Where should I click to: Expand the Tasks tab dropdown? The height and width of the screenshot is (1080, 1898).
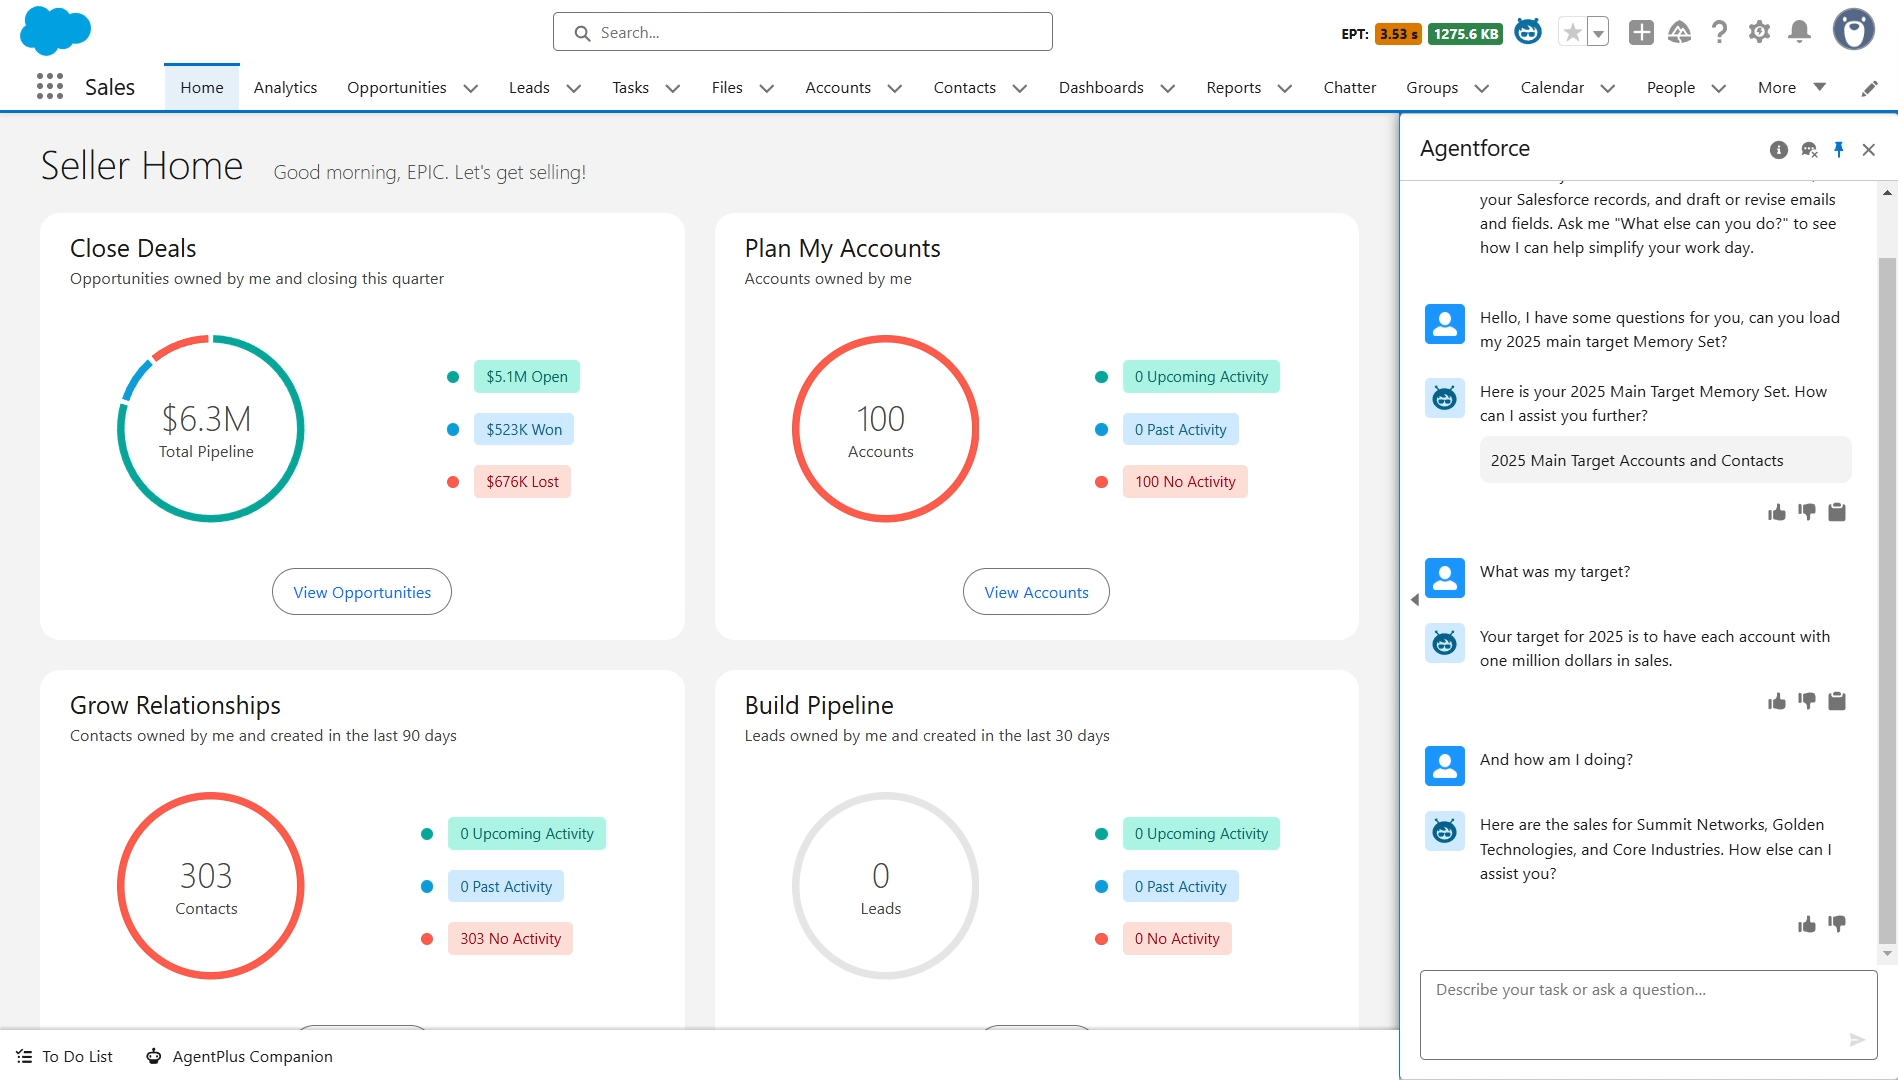point(673,88)
